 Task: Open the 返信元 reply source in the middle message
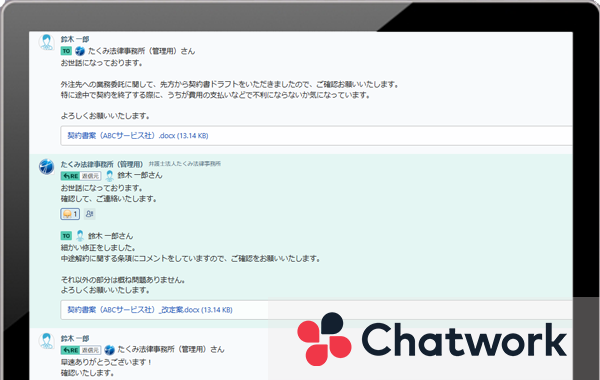coord(91,176)
